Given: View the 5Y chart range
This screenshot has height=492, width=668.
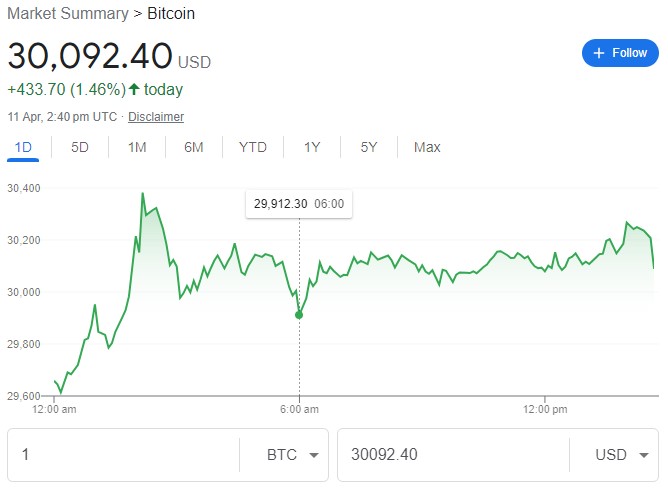Looking at the screenshot, I should (369, 147).
